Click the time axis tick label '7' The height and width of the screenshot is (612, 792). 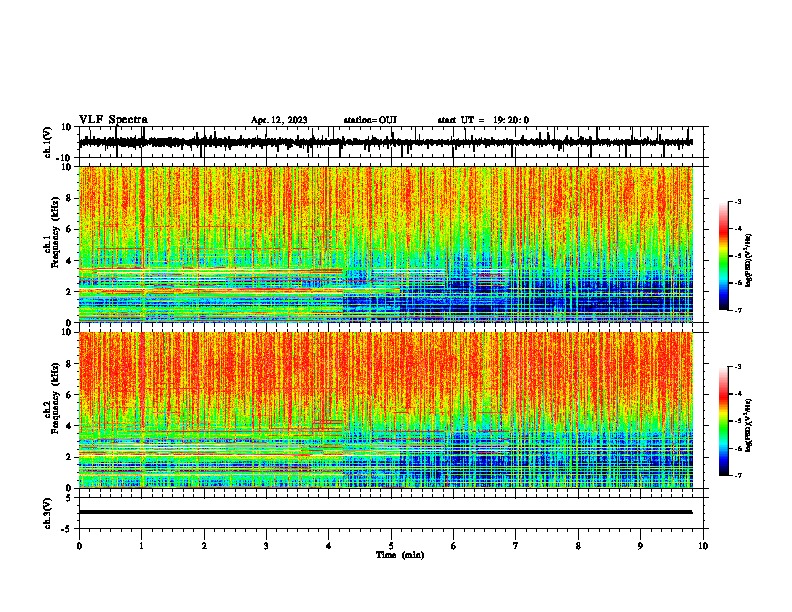(x=516, y=546)
